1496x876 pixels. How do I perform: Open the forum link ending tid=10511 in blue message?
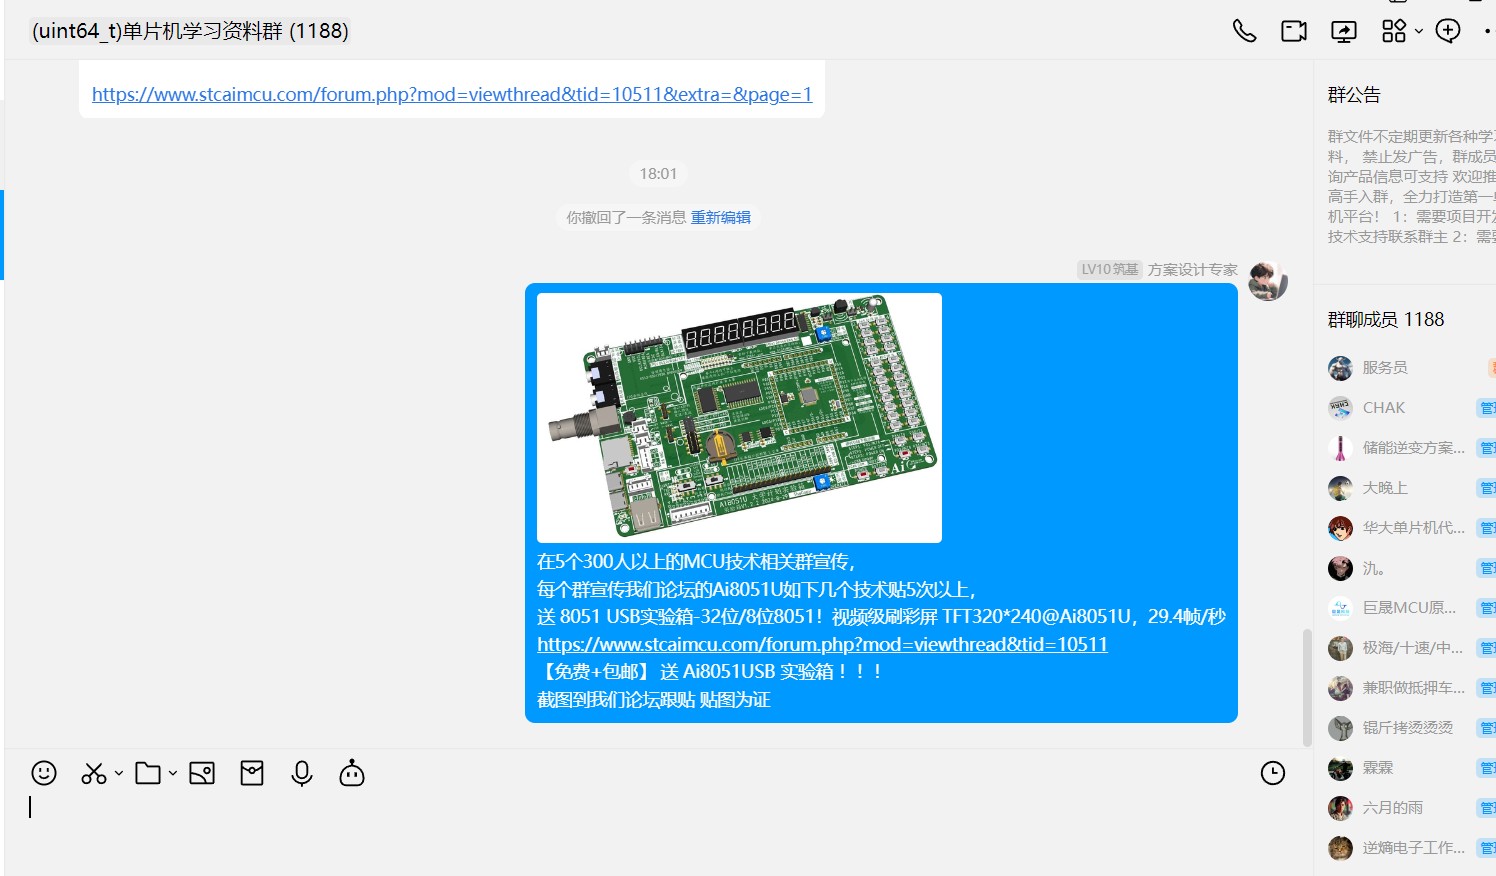coord(822,644)
